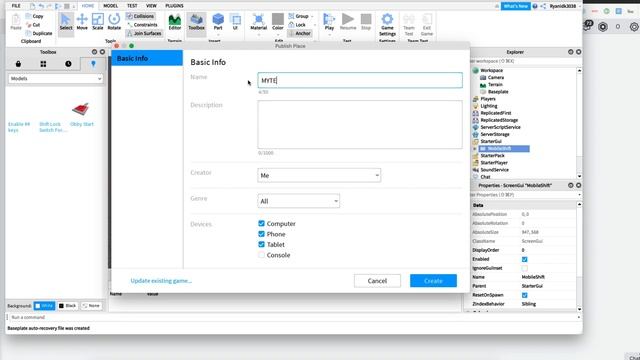Toggle the IgnoreGuiInset property checkbox
This screenshot has width=640, height=360.
524,268
